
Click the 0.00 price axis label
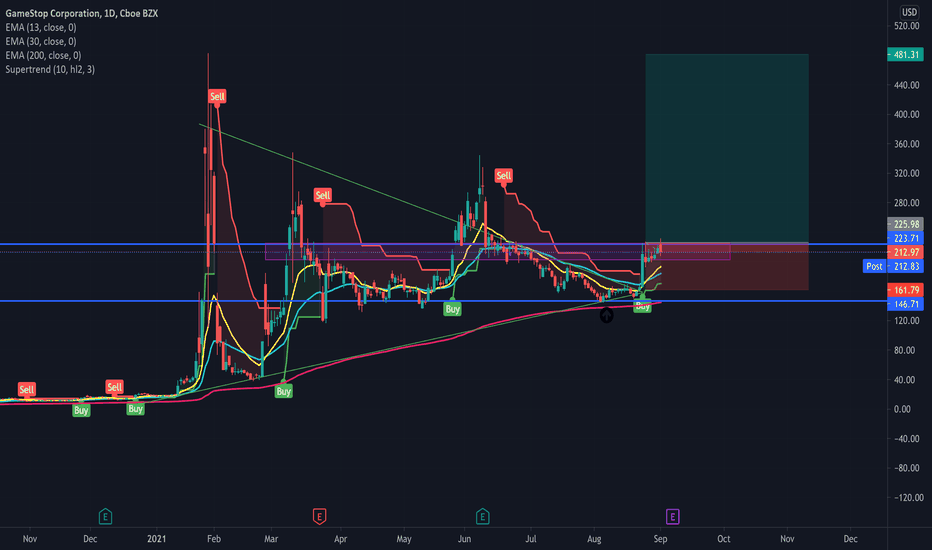click(x=902, y=409)
